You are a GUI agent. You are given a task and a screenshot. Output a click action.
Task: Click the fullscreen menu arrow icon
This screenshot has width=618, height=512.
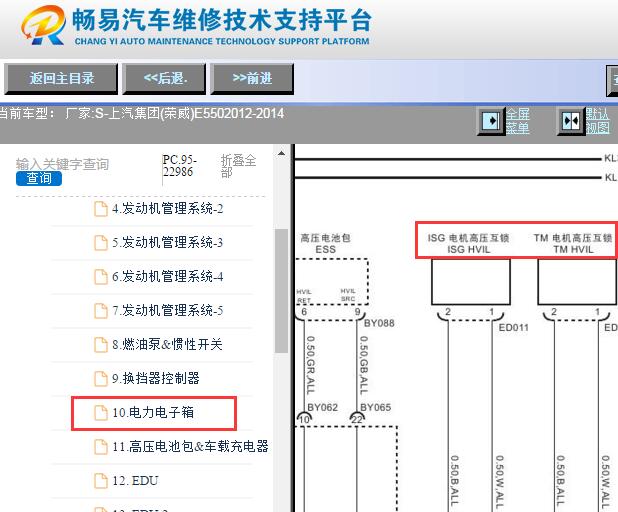click(x=491, y=121)
